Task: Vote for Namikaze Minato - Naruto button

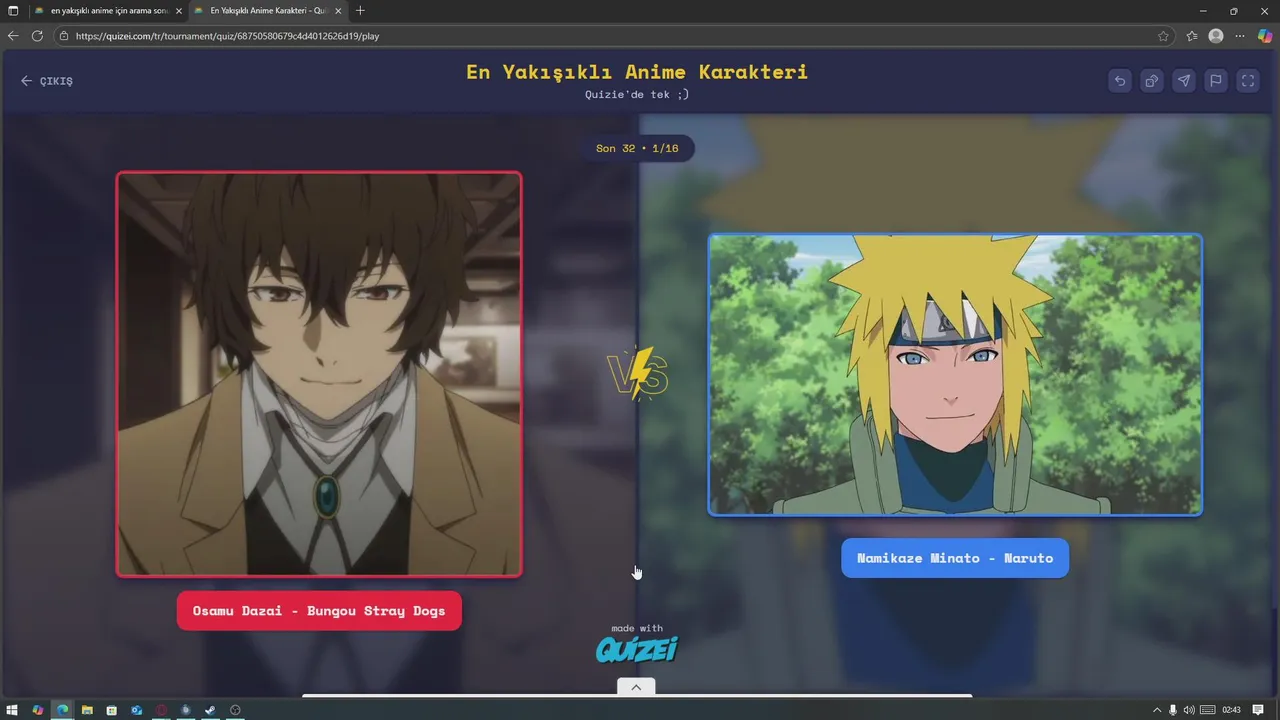Action: tap(955, 558)
